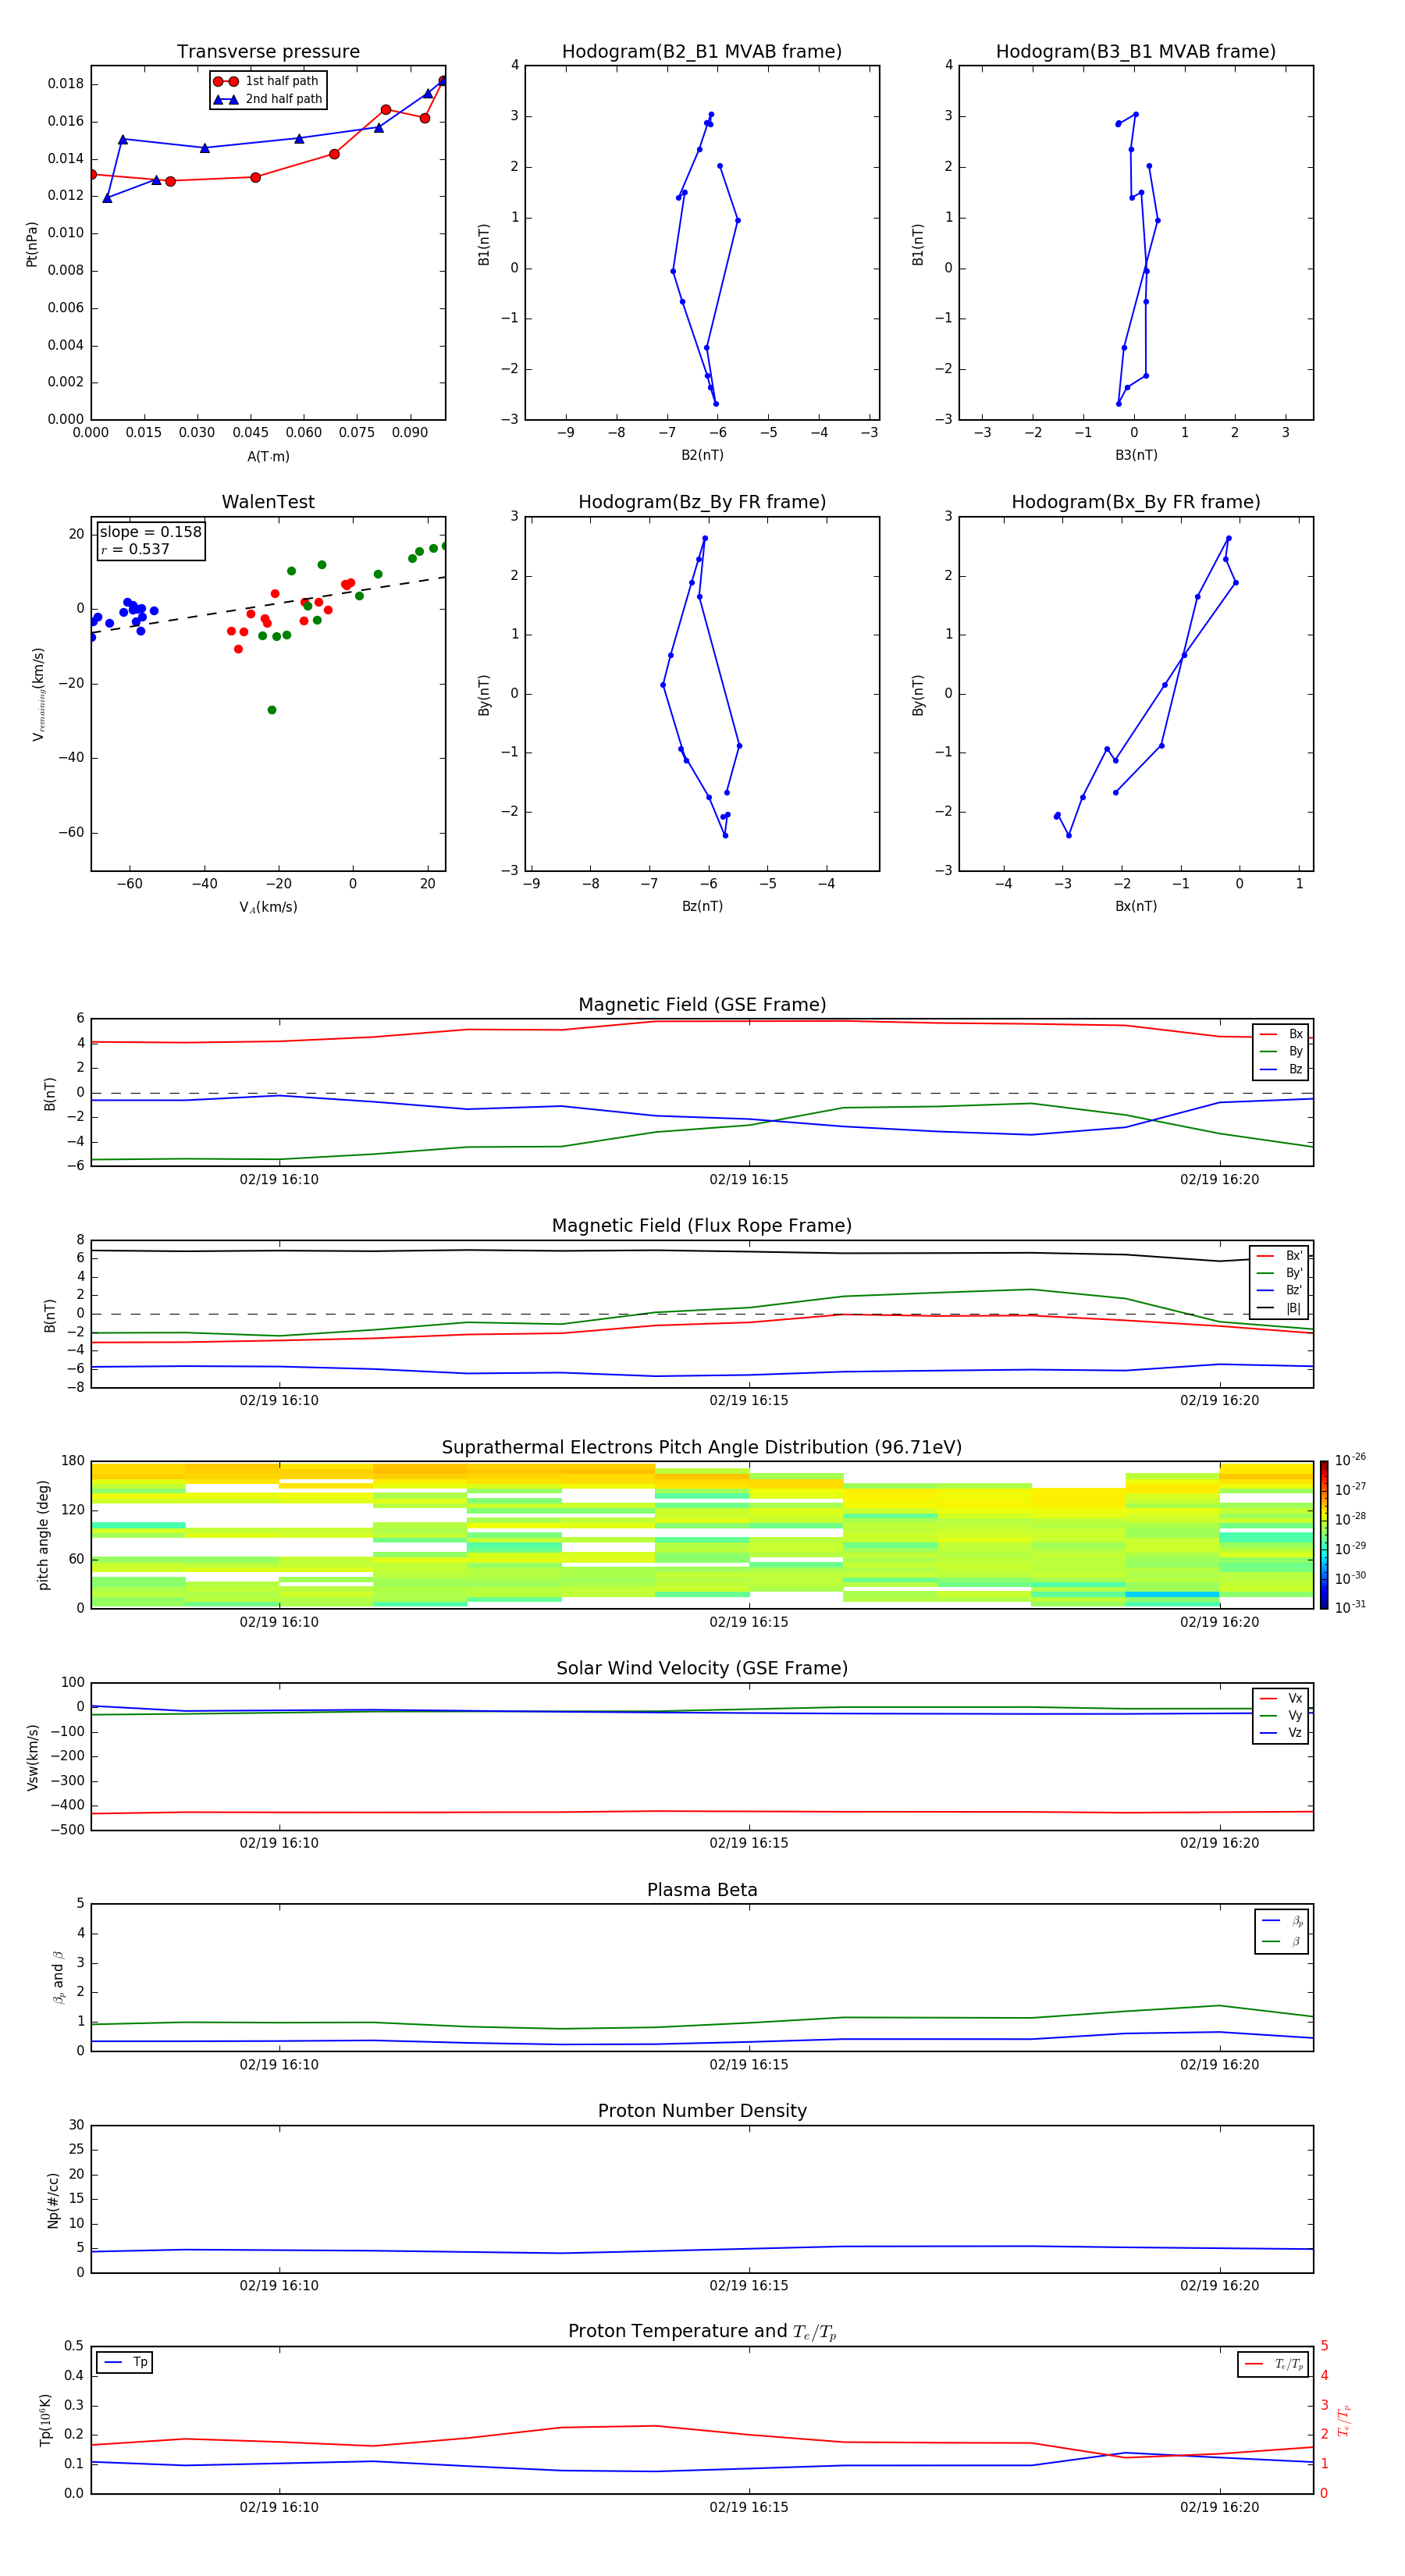Click the "Plasma Beta" panel title
This screenshot has height=2576, width=1405.
pos(702,1890)
